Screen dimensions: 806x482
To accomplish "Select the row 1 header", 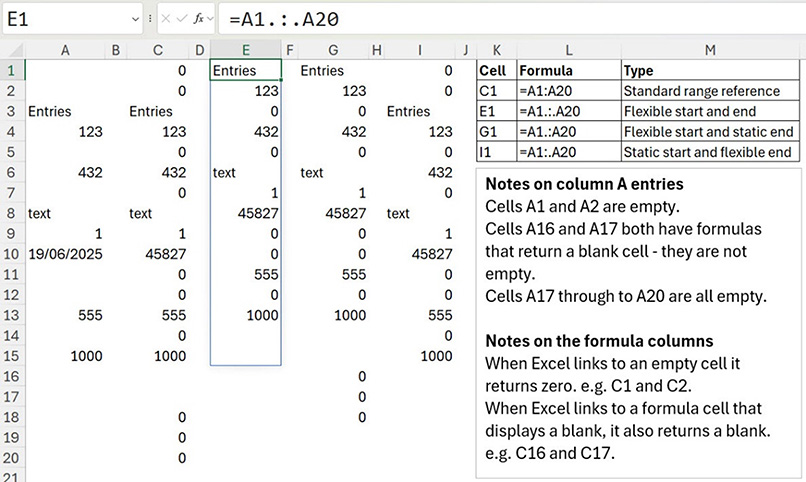I will click(x=11, y=71).
